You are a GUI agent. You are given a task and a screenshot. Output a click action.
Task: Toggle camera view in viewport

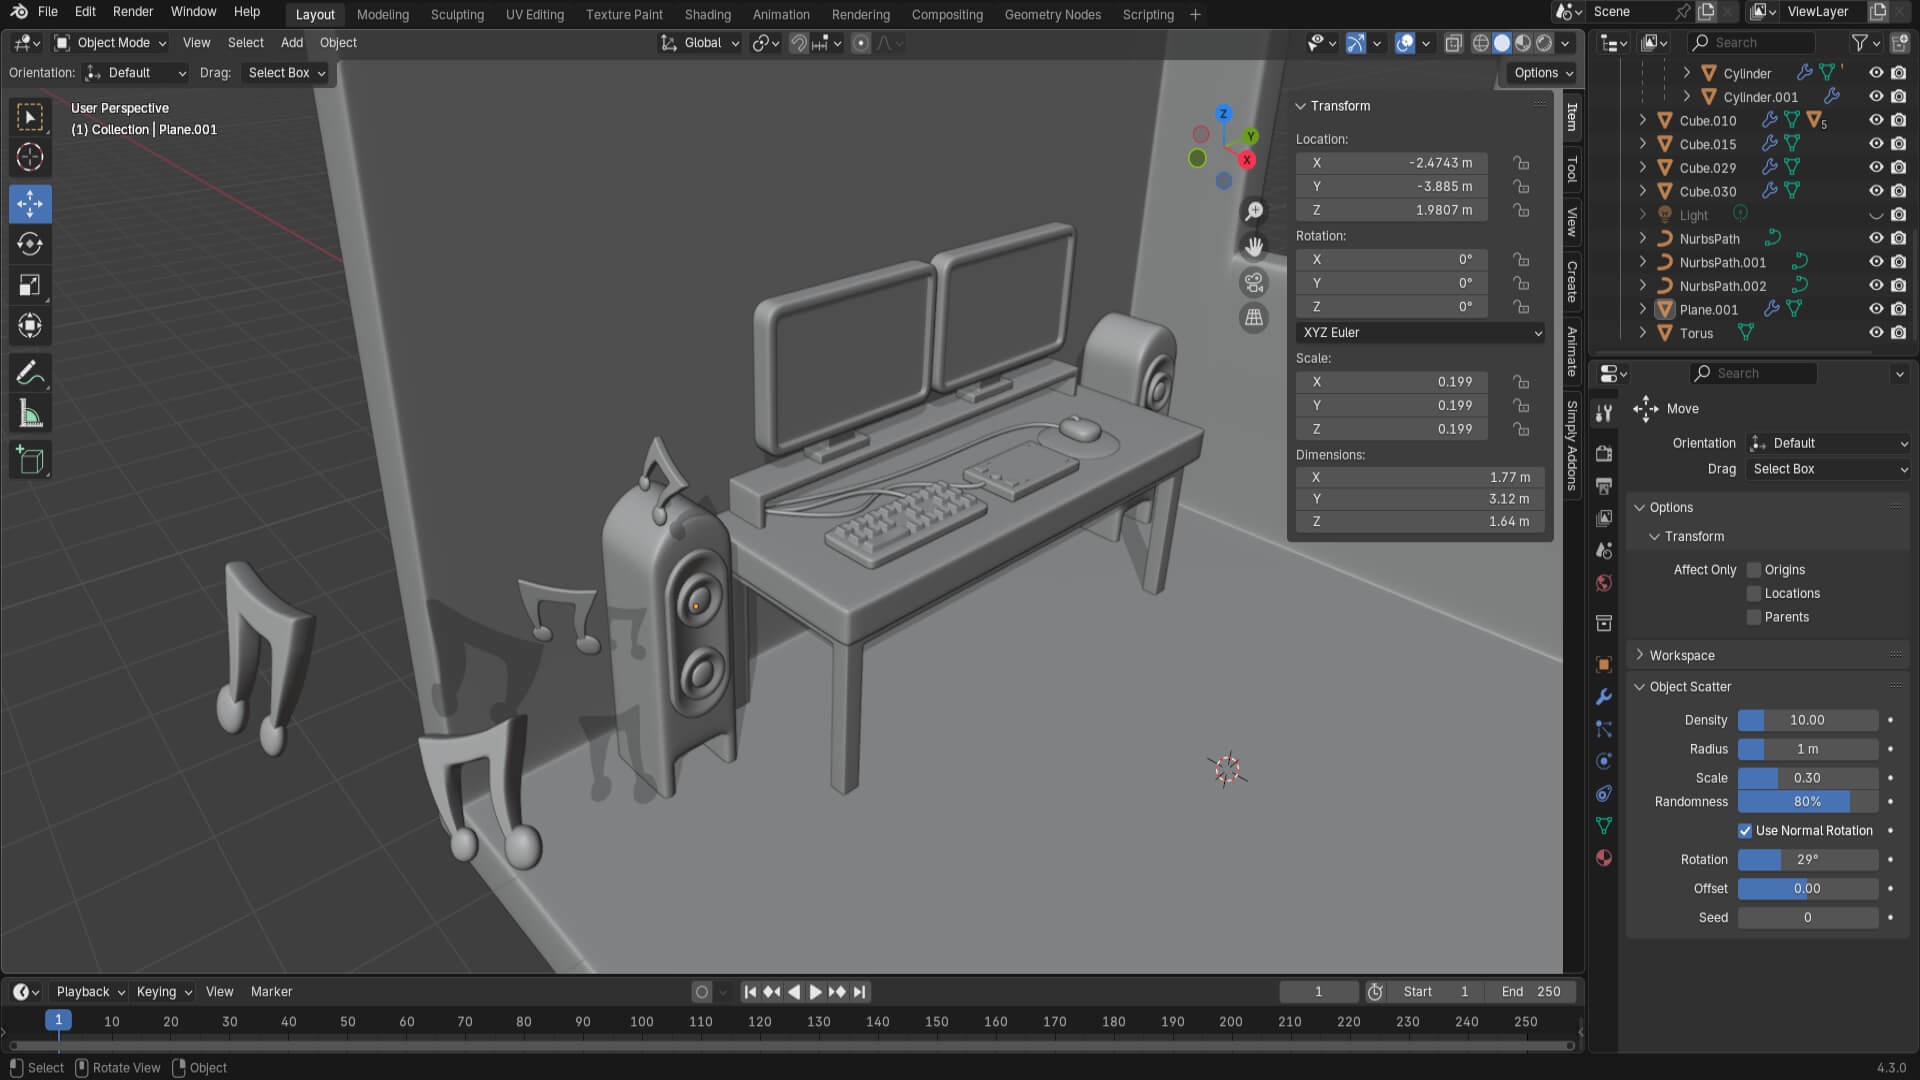coord(1253,282)
